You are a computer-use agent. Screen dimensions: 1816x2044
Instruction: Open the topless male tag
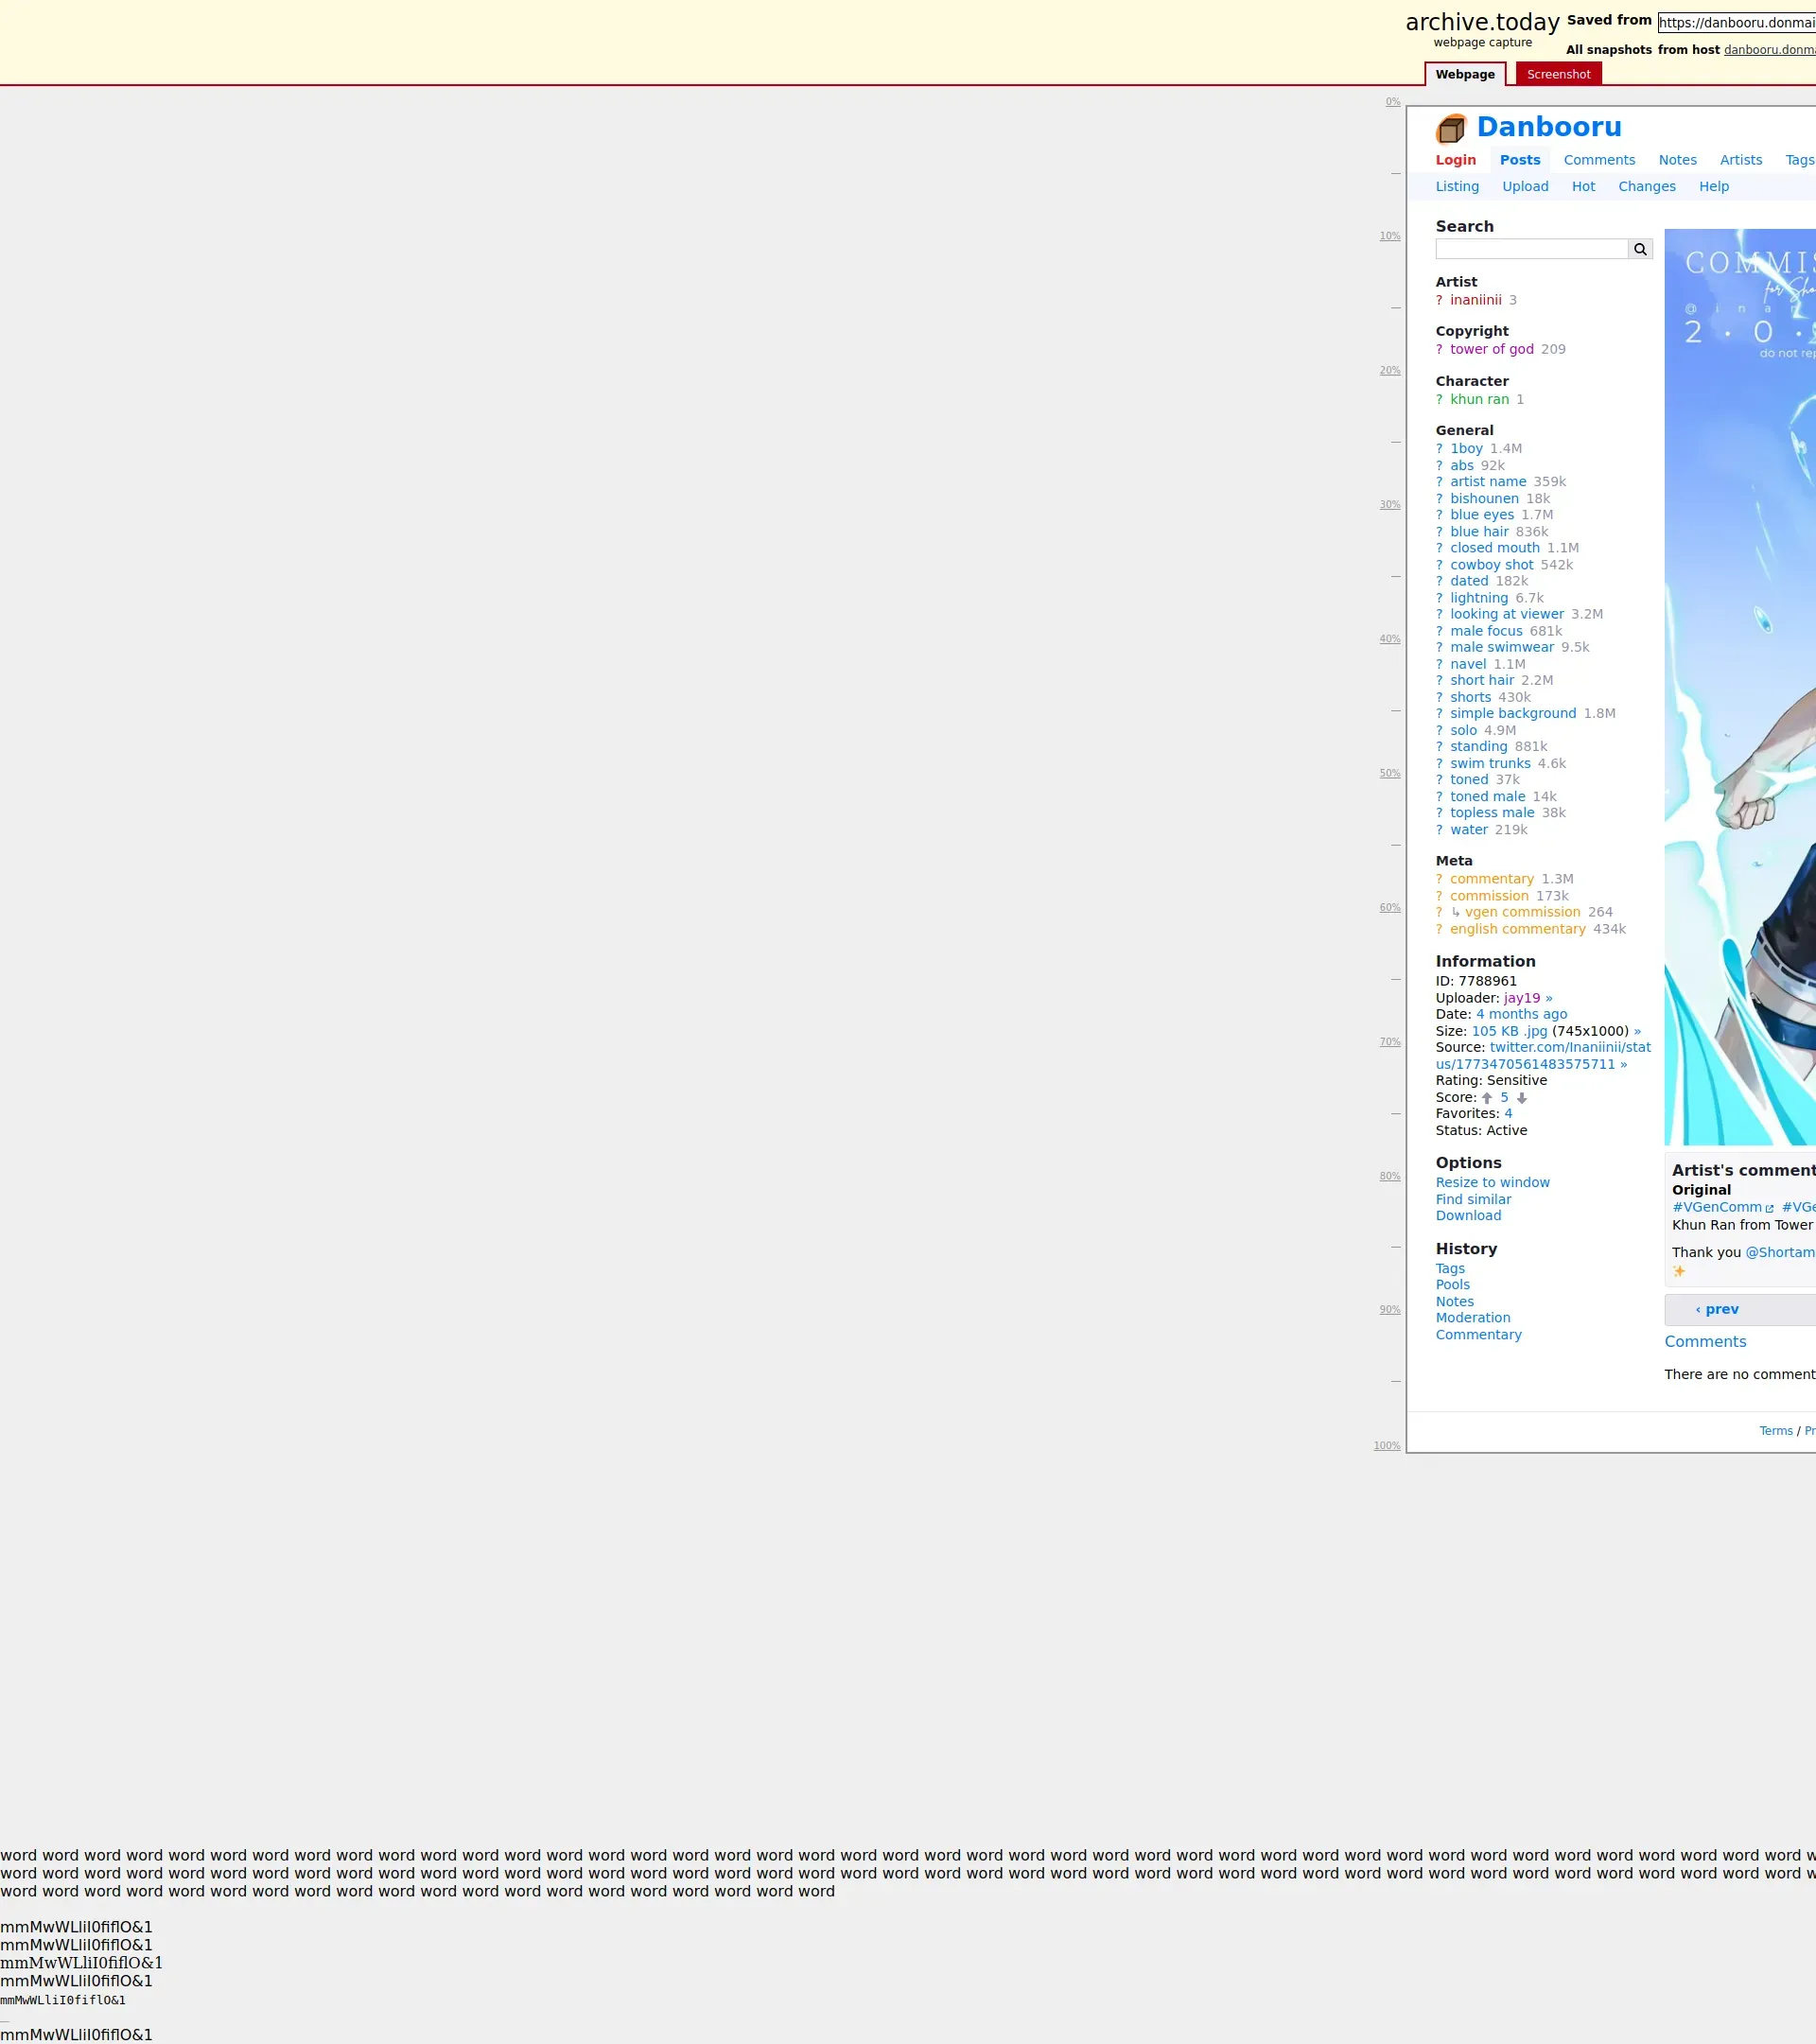click(1492, 813)
